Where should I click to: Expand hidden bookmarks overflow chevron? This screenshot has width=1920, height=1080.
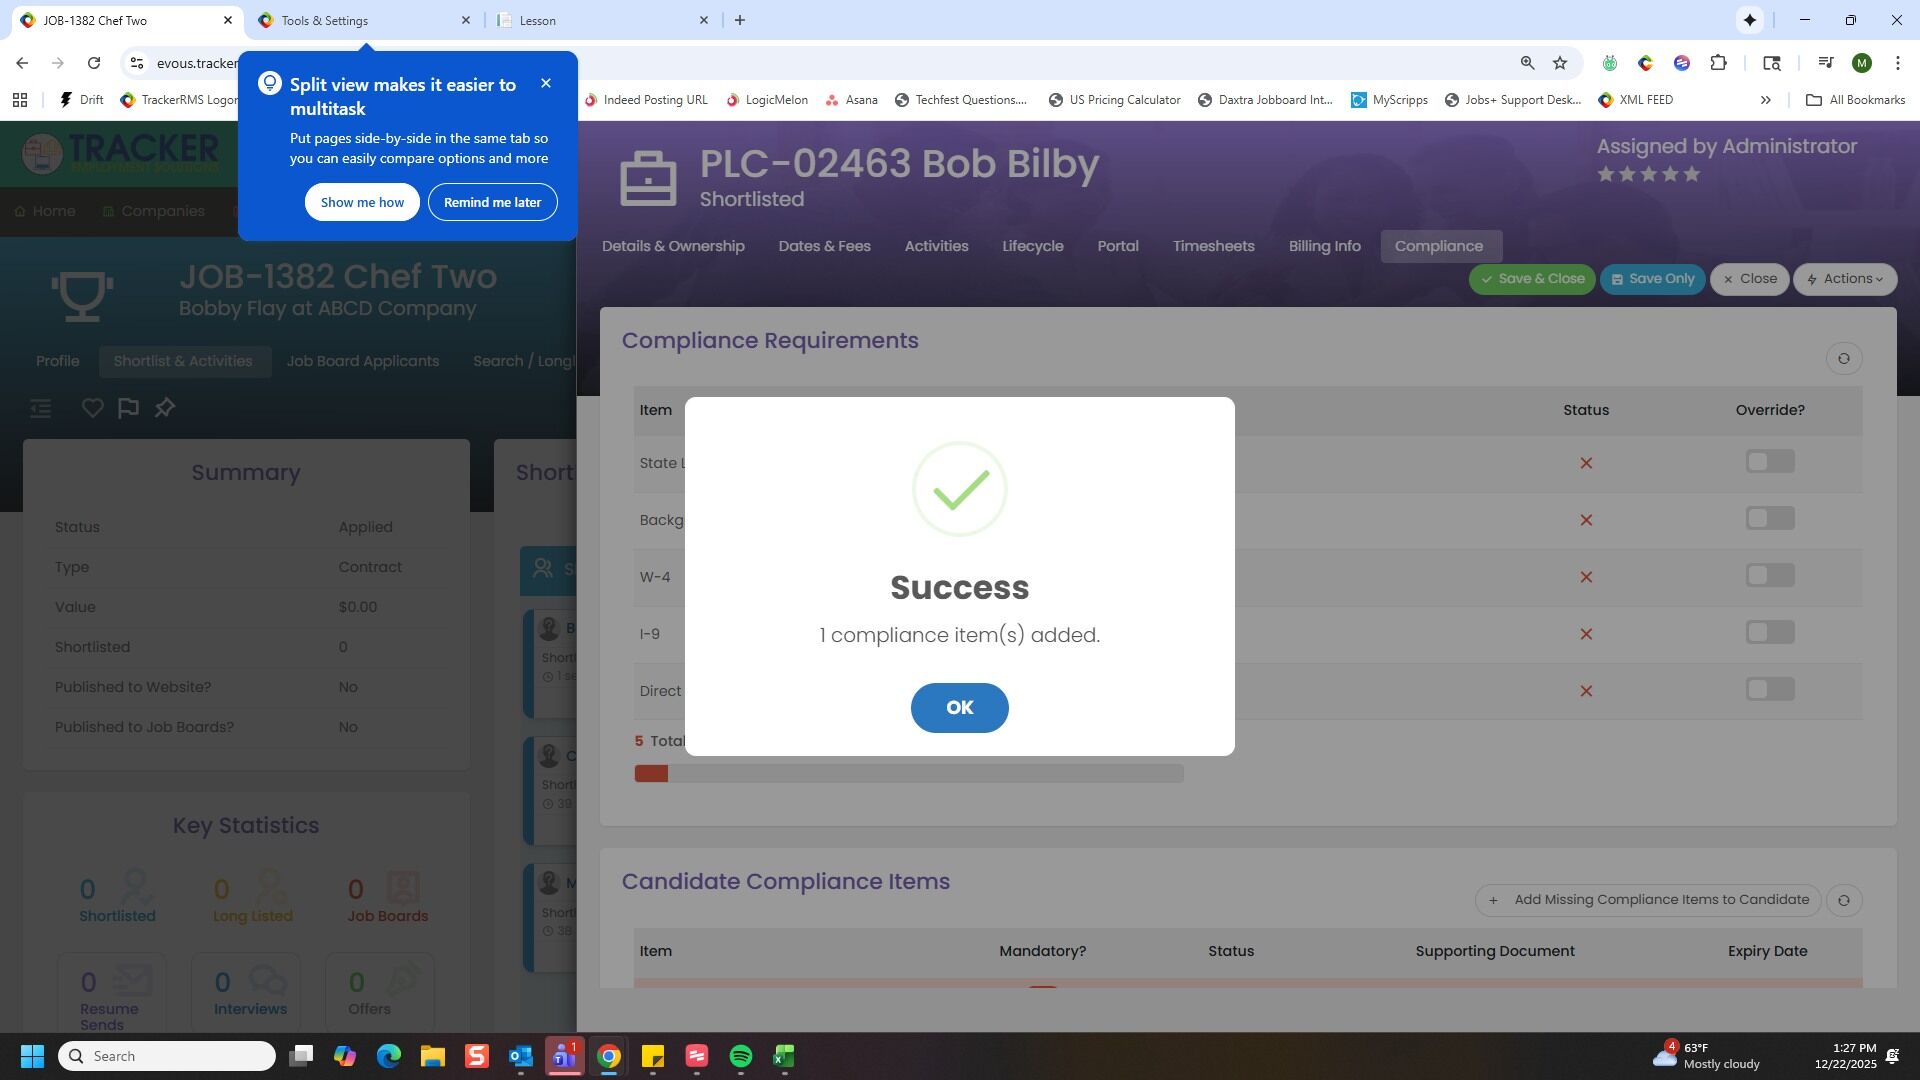[1765, 100]
